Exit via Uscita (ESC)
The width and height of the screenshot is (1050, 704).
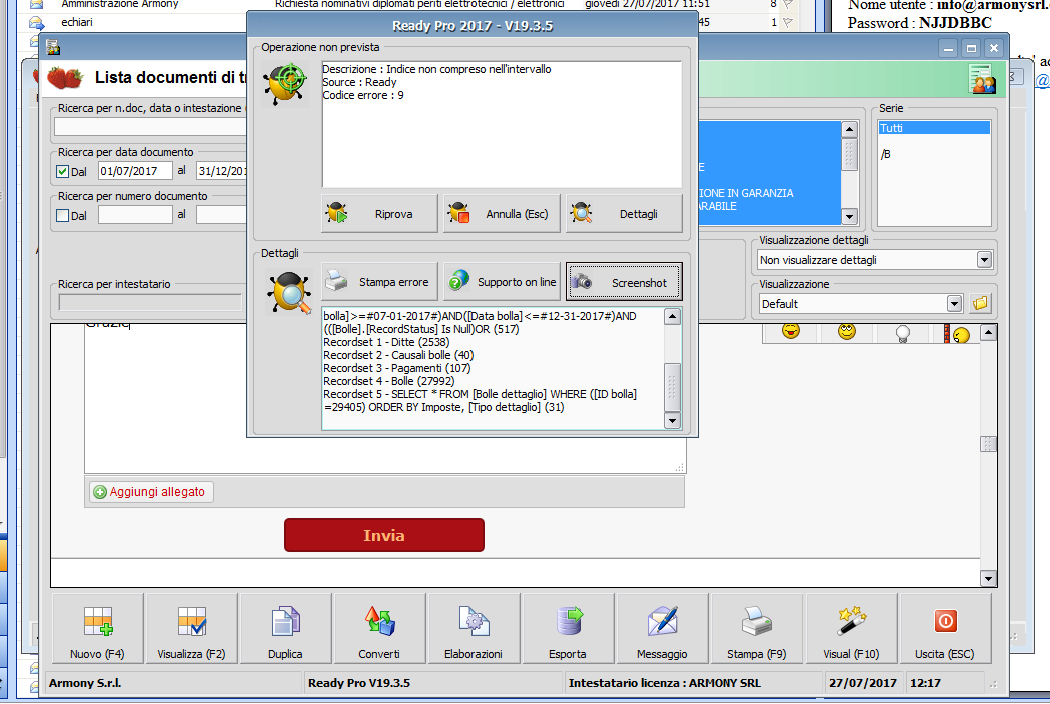click(945, 629)
